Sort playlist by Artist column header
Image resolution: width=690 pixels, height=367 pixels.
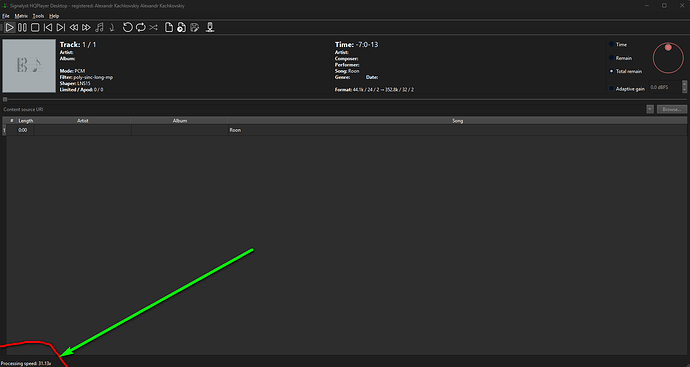(x=83, y=121)
